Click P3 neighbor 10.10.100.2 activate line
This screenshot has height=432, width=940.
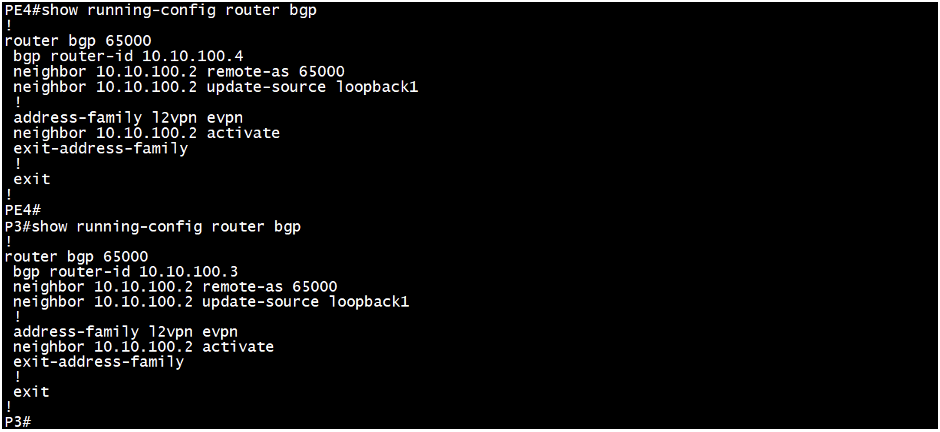coord(143,347)
